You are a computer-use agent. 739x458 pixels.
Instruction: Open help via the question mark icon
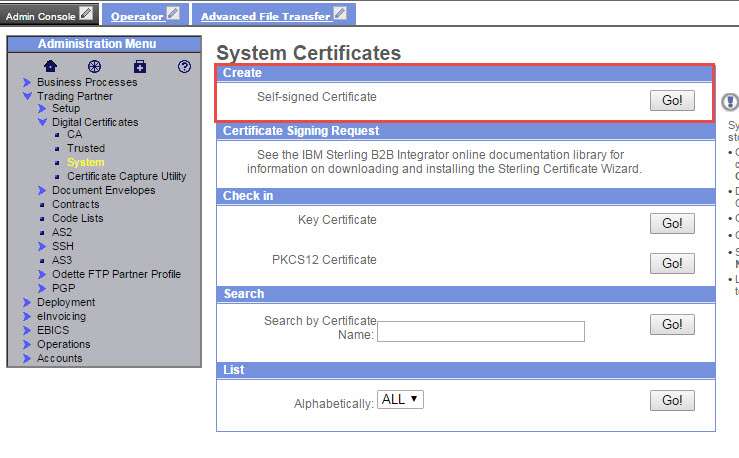(184, 67)
